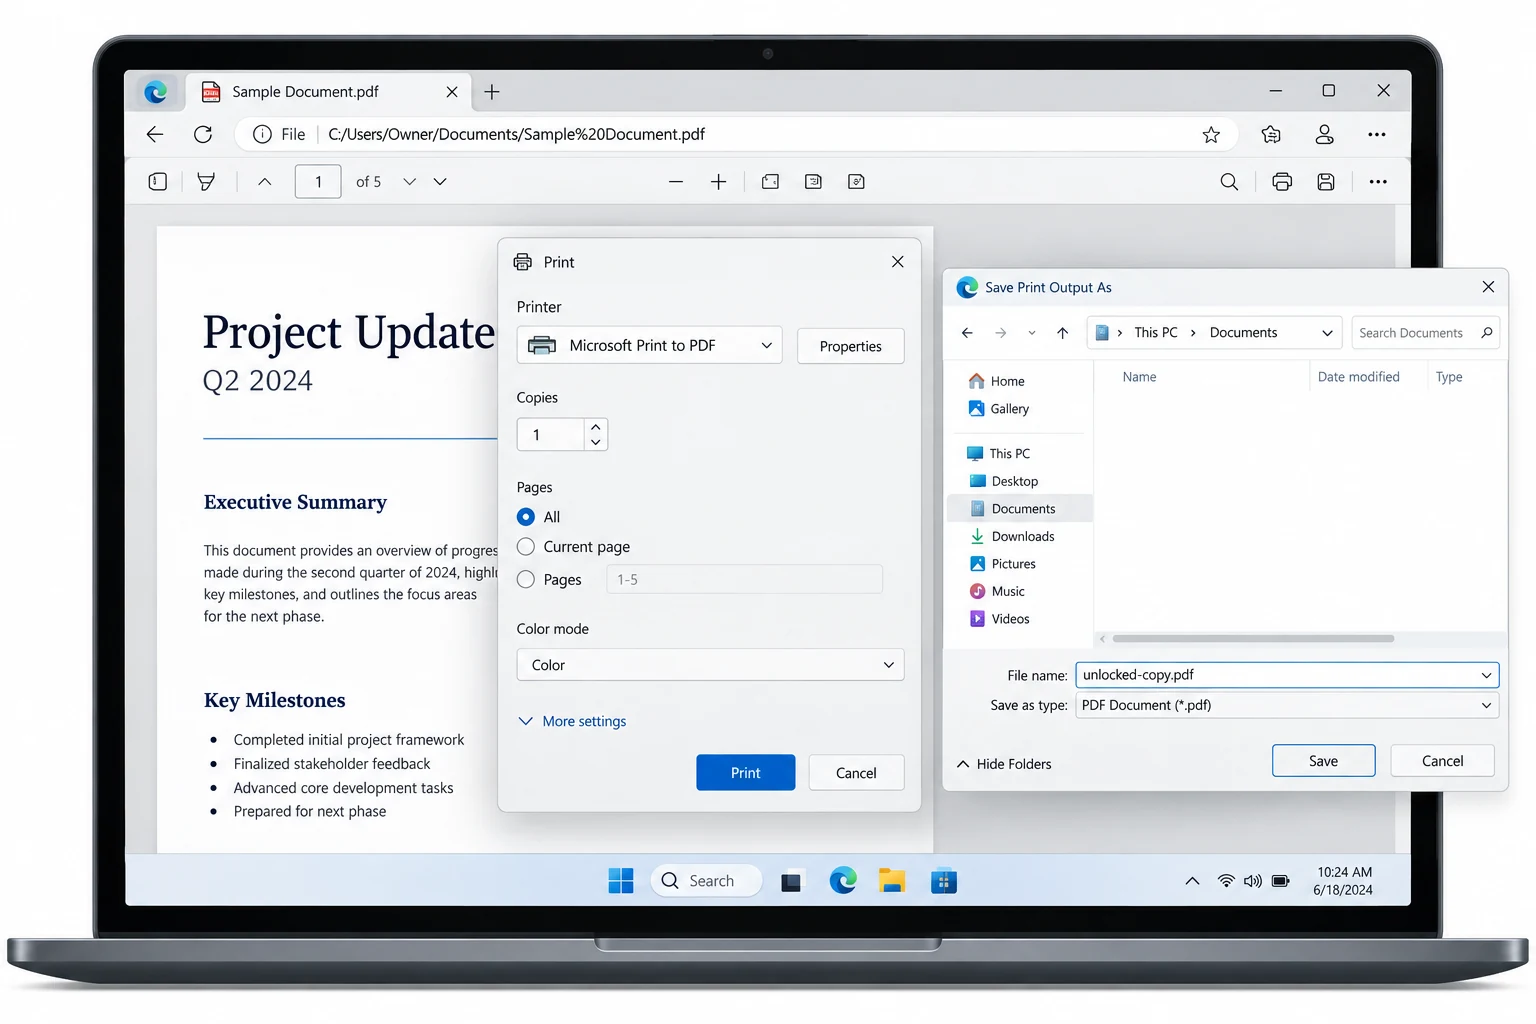Collapse folders with Hide Folders
The height and width of the screenshot is (1024, 1536).
point(1004,764)
